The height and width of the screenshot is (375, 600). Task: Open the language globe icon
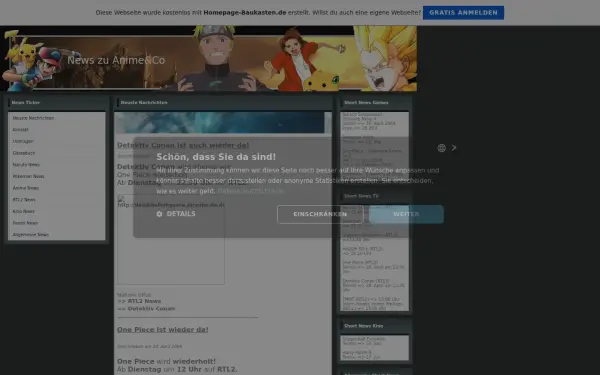[x=442, y=148]
